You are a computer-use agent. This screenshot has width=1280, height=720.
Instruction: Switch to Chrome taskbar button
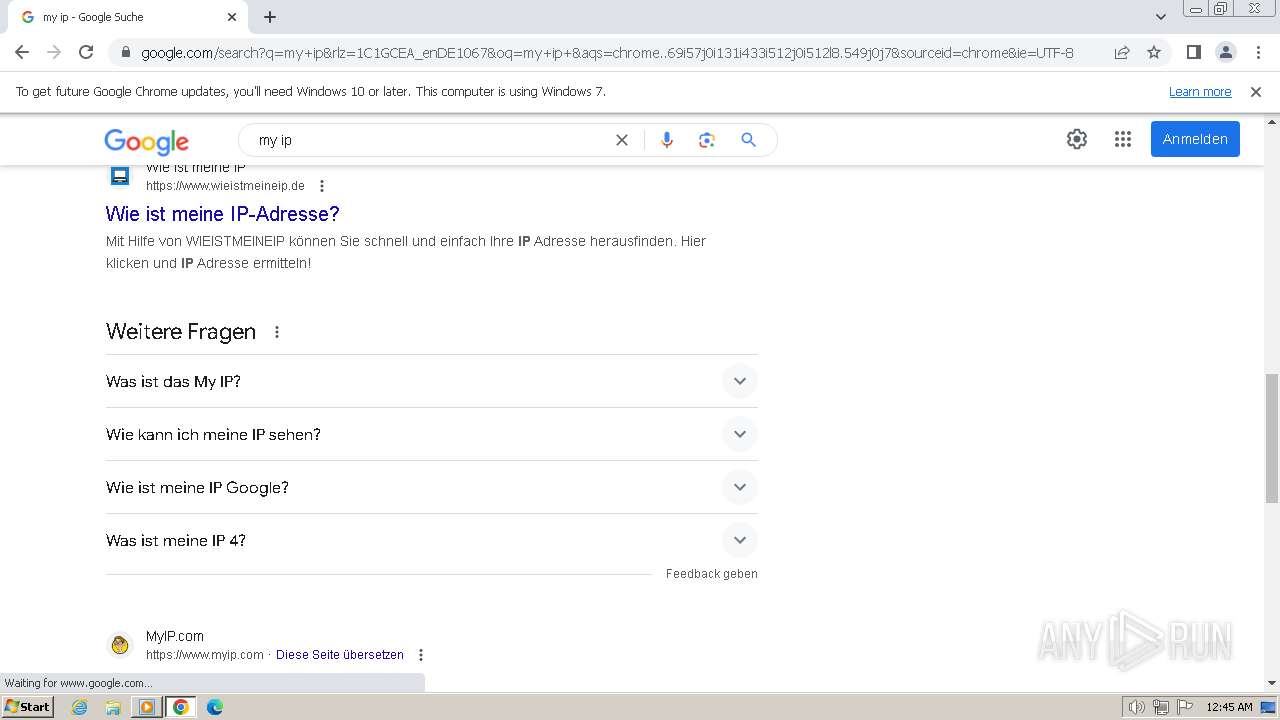click(x=180, y=707)
